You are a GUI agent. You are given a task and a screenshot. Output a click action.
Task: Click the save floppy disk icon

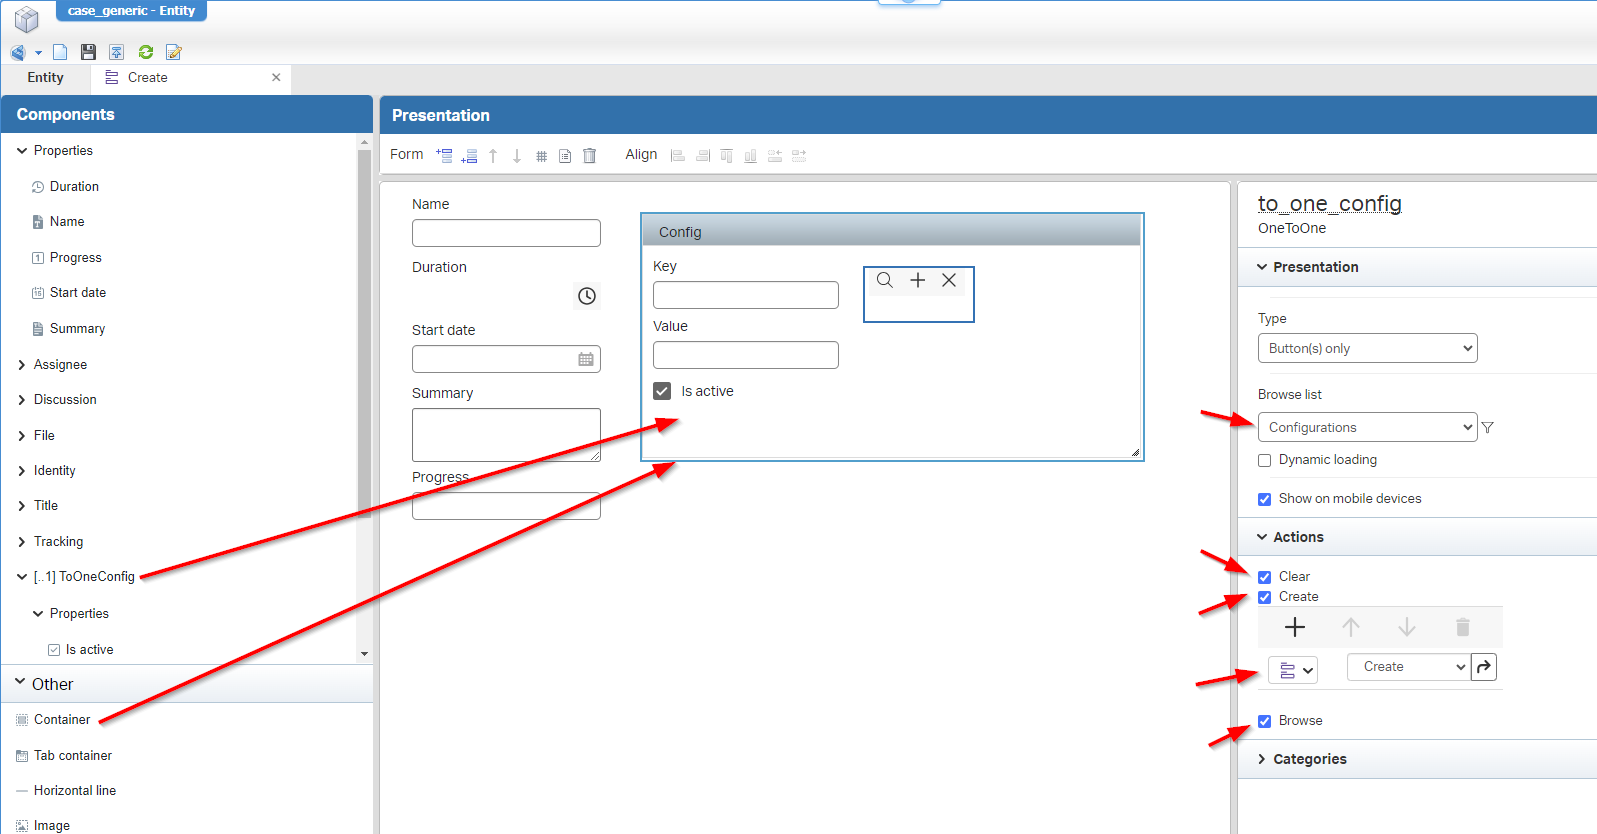88,52
